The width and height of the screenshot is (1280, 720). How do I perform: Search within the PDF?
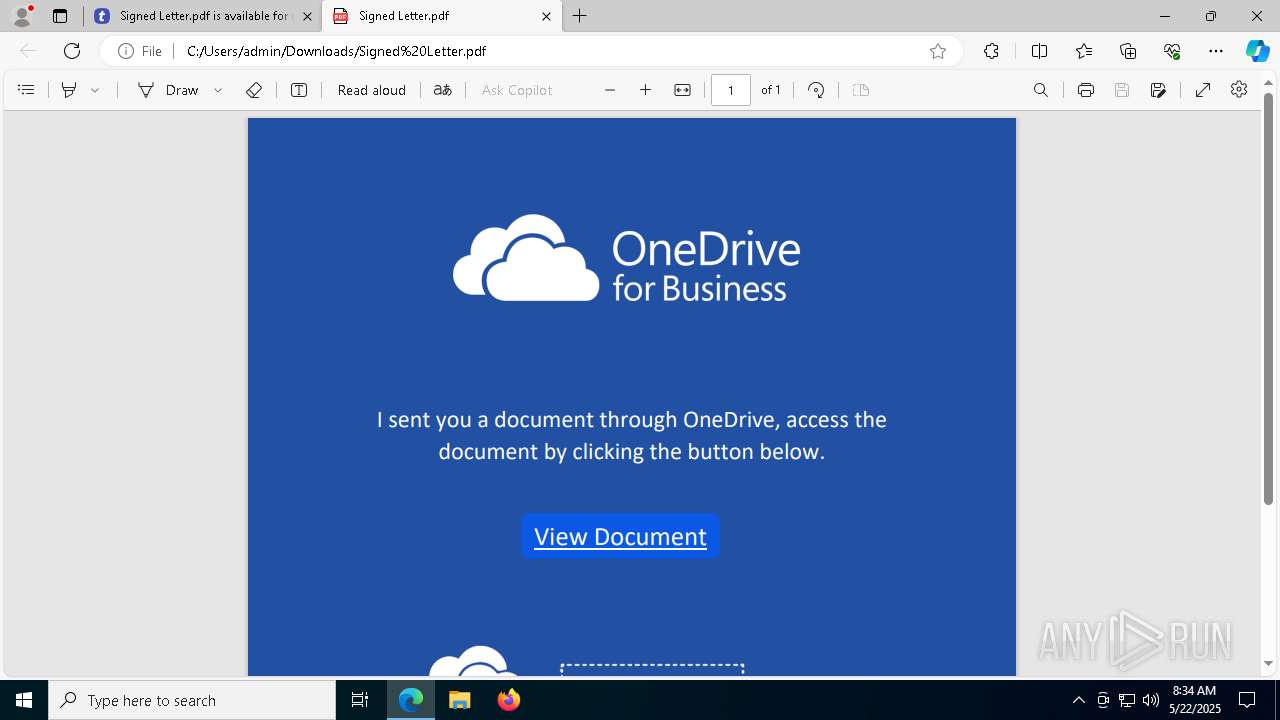[x=1041, y=90]
